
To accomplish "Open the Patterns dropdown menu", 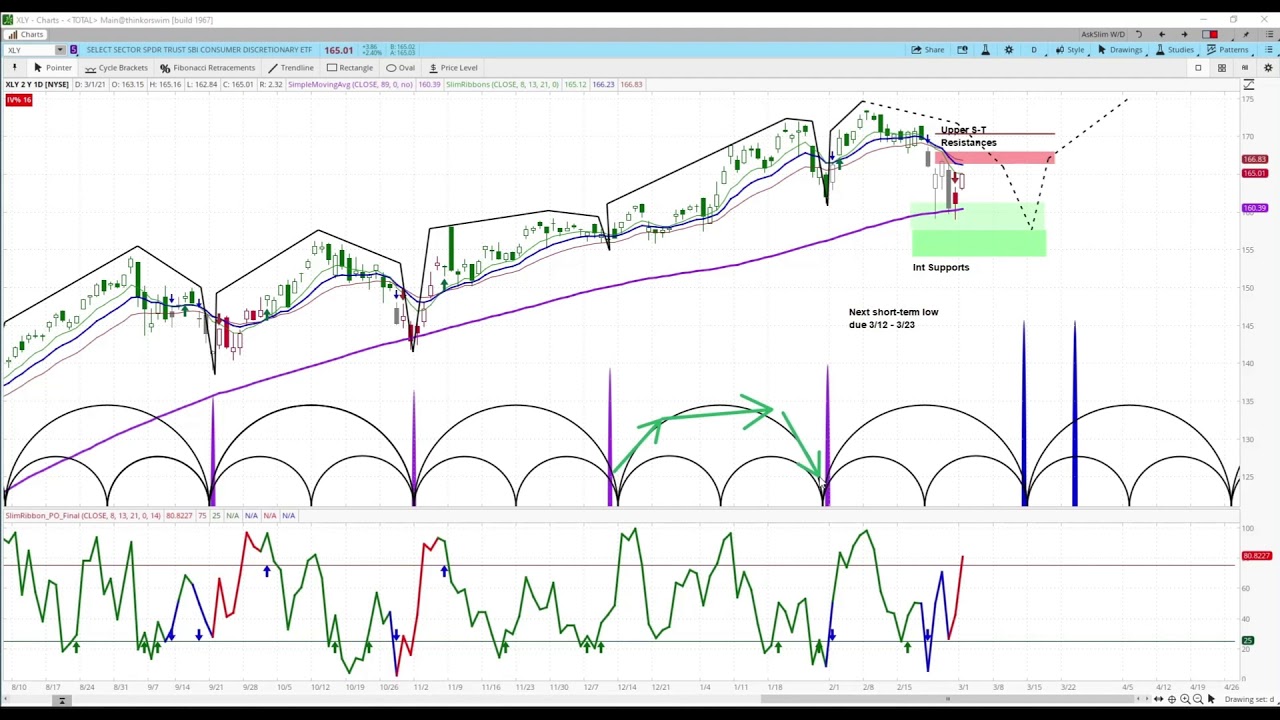I will 1227,50.
